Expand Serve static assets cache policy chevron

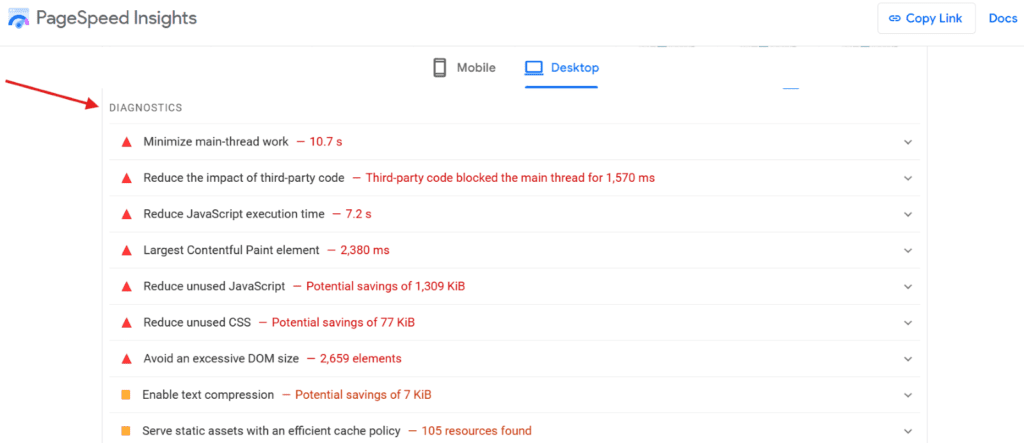tap(908, 431)
